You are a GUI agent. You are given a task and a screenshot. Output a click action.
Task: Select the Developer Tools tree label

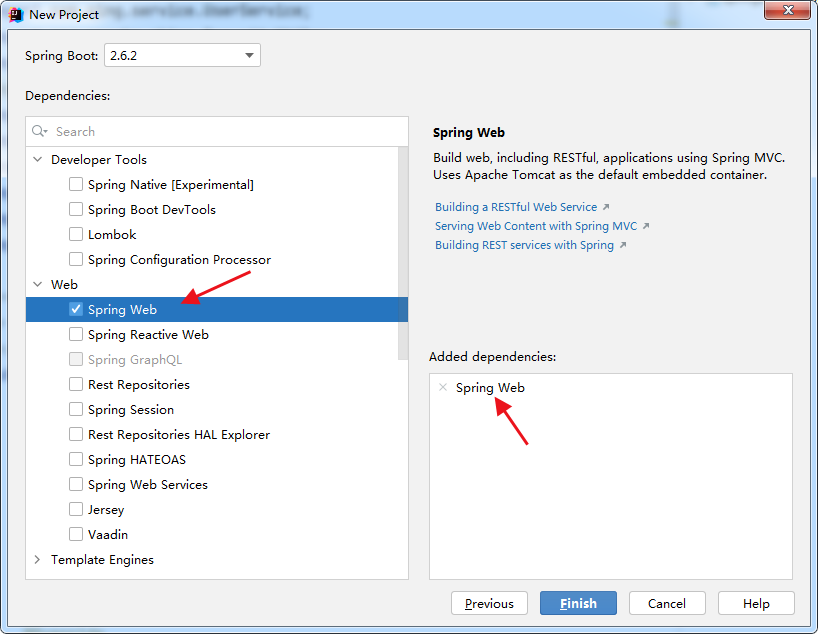(x=99, y=159)
